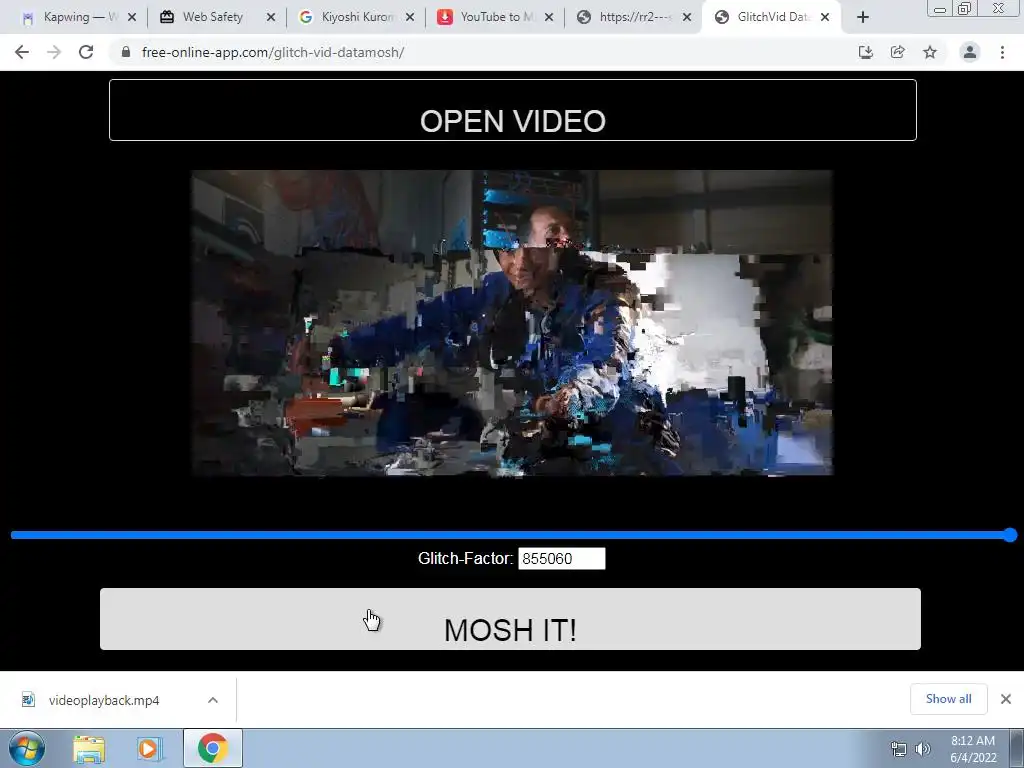Click the Glitch-Factor label text
1024x768 pixels.
coord(466,558)
